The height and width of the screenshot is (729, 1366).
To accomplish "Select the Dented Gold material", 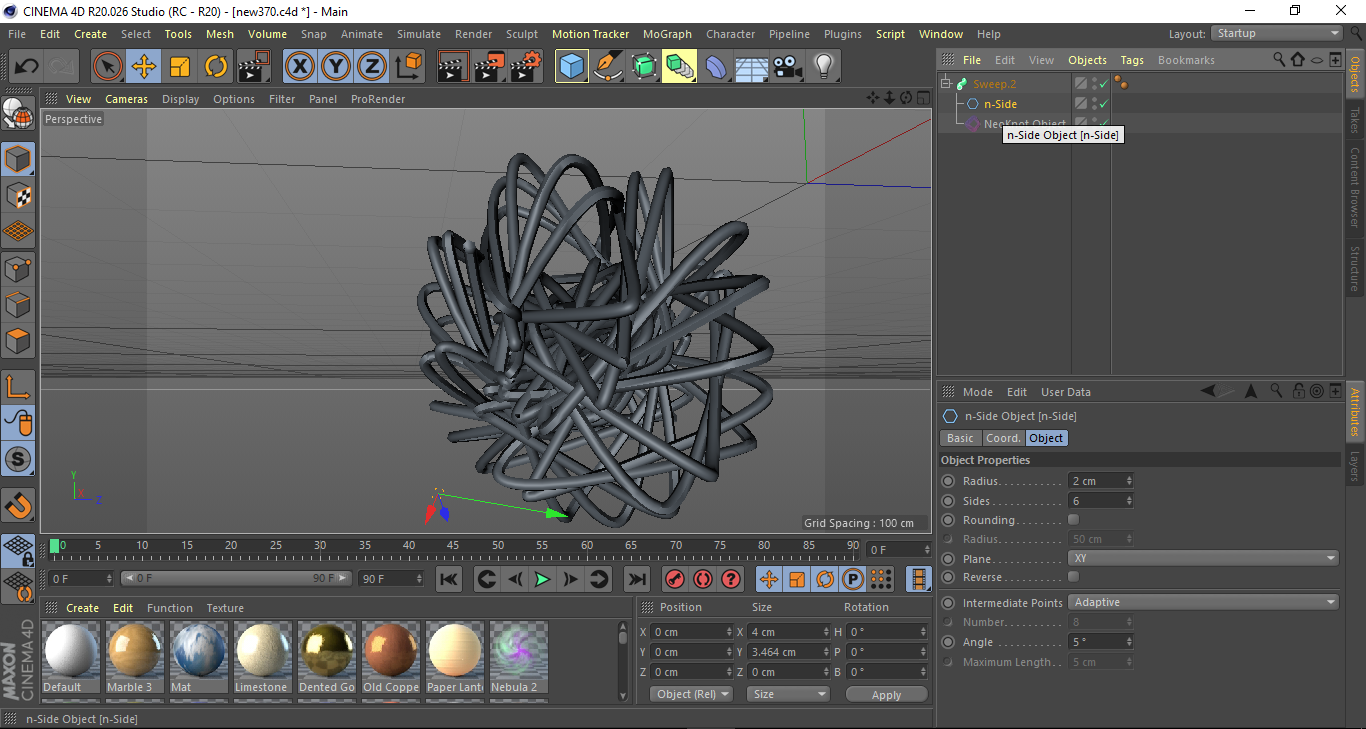I will coord(326,658).
